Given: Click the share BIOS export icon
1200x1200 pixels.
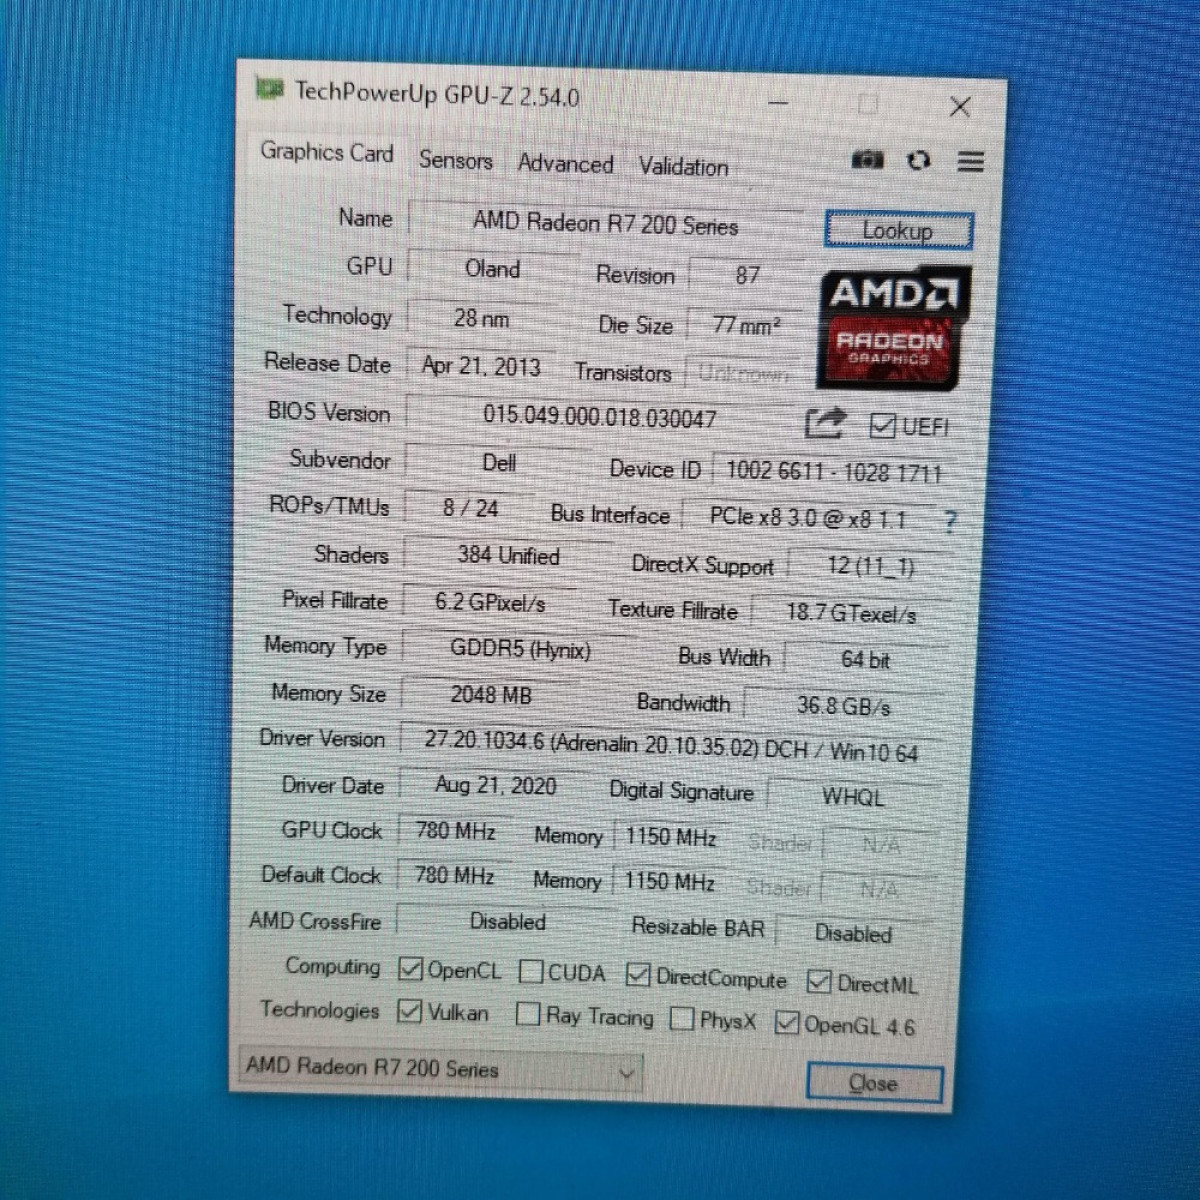Looking at the screenshot, I should (x=826, y=424).
